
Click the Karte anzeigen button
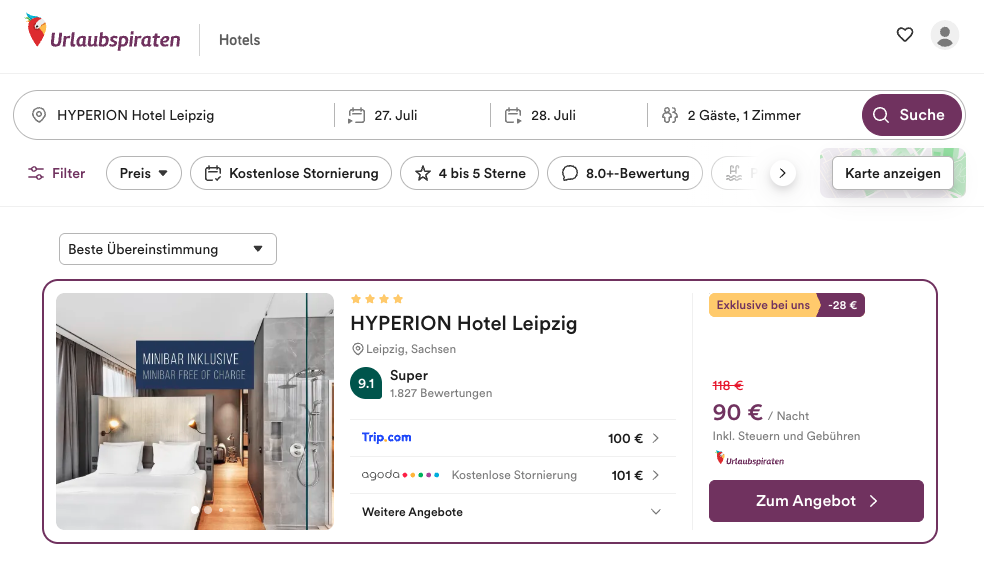pos(892,173)
